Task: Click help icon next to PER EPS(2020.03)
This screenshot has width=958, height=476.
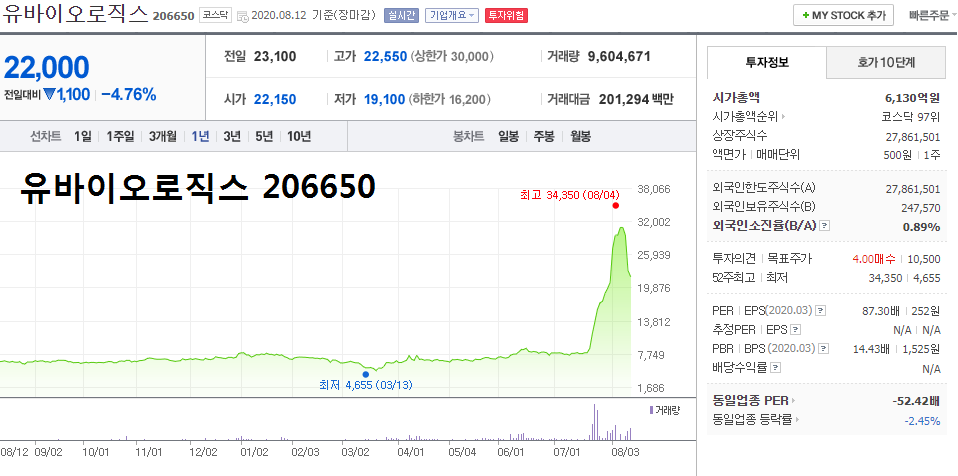Action: pyautogui.click(x=820, y=310)
